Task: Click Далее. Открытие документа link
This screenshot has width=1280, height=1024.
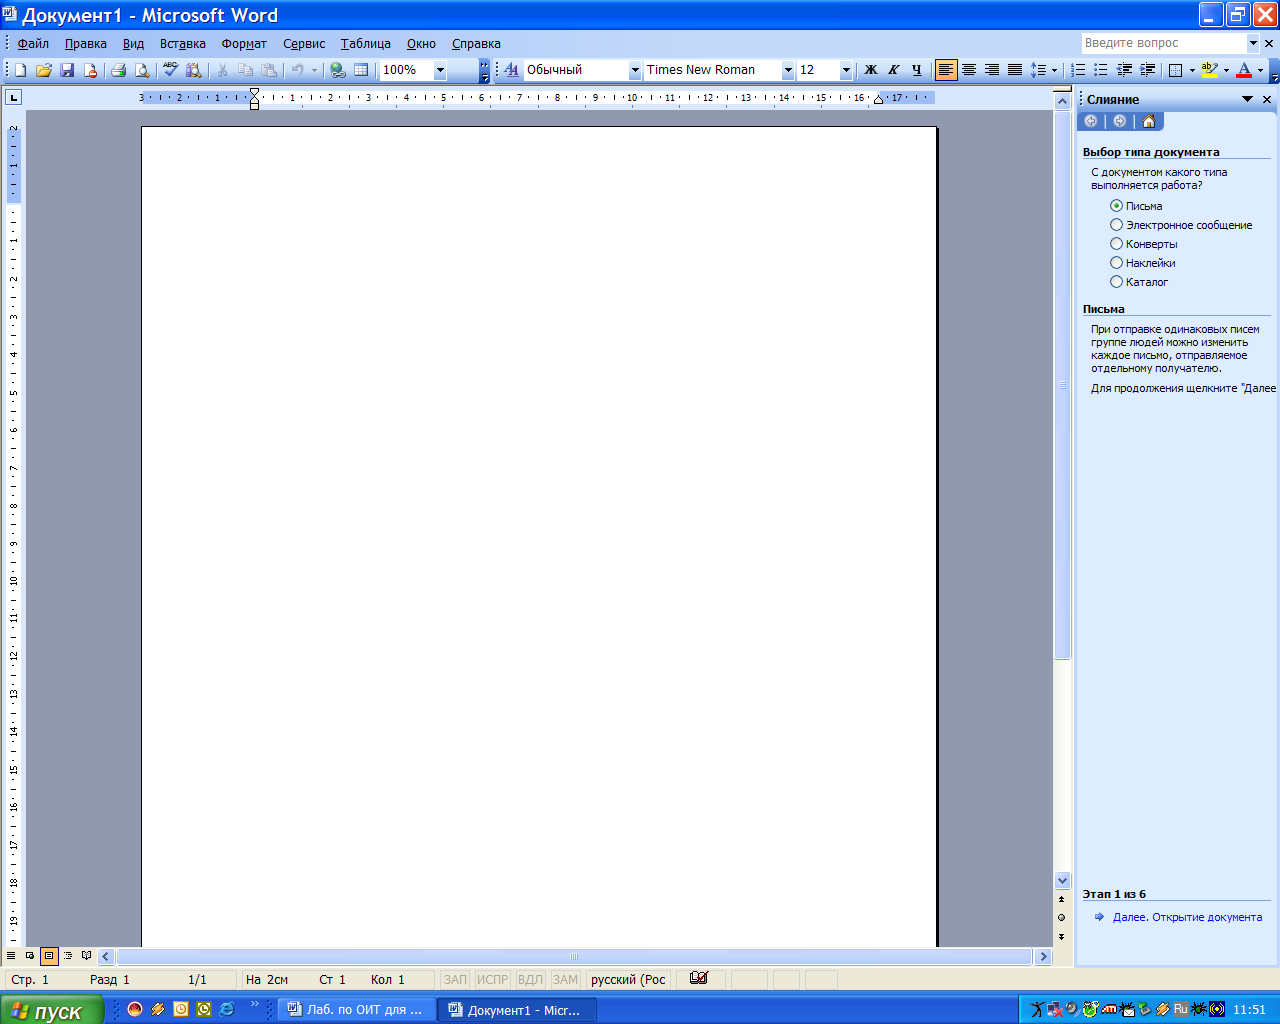Action: [x=1187, y=917]
